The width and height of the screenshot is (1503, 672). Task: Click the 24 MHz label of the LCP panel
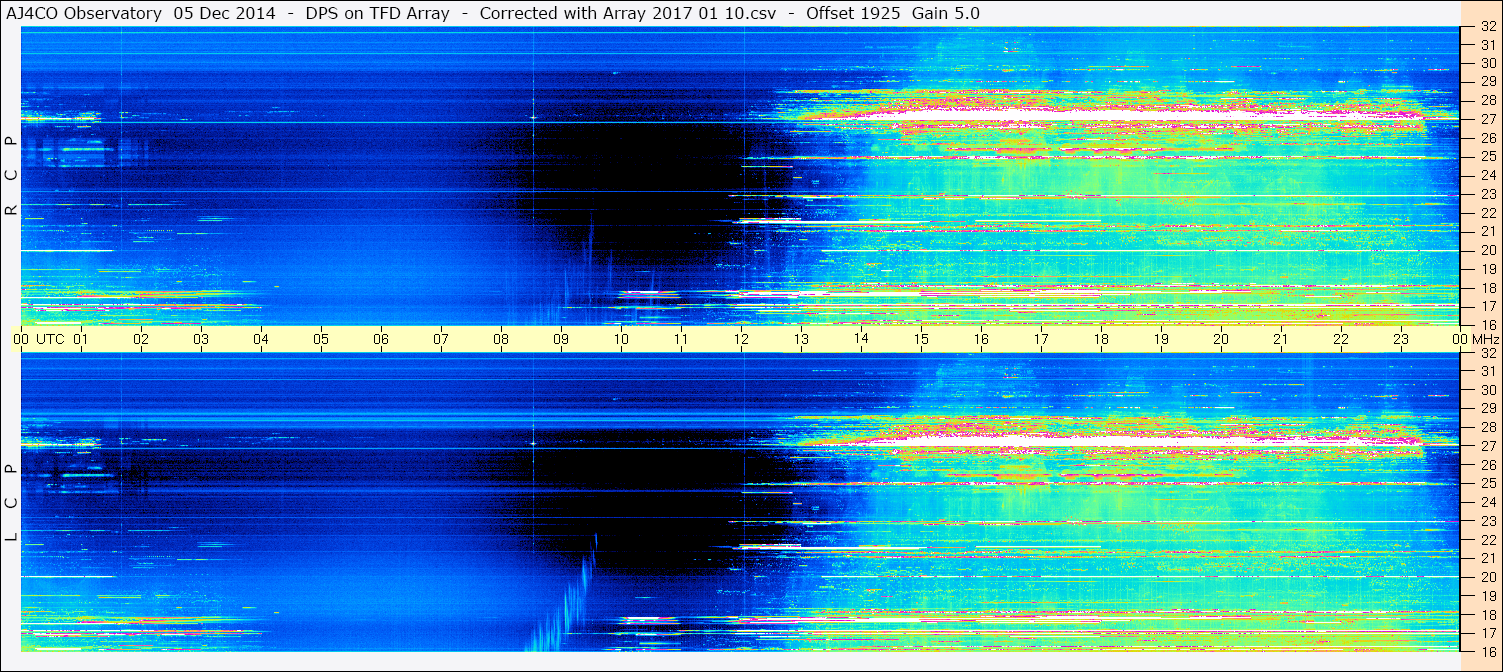click(x=1487, y=502)
